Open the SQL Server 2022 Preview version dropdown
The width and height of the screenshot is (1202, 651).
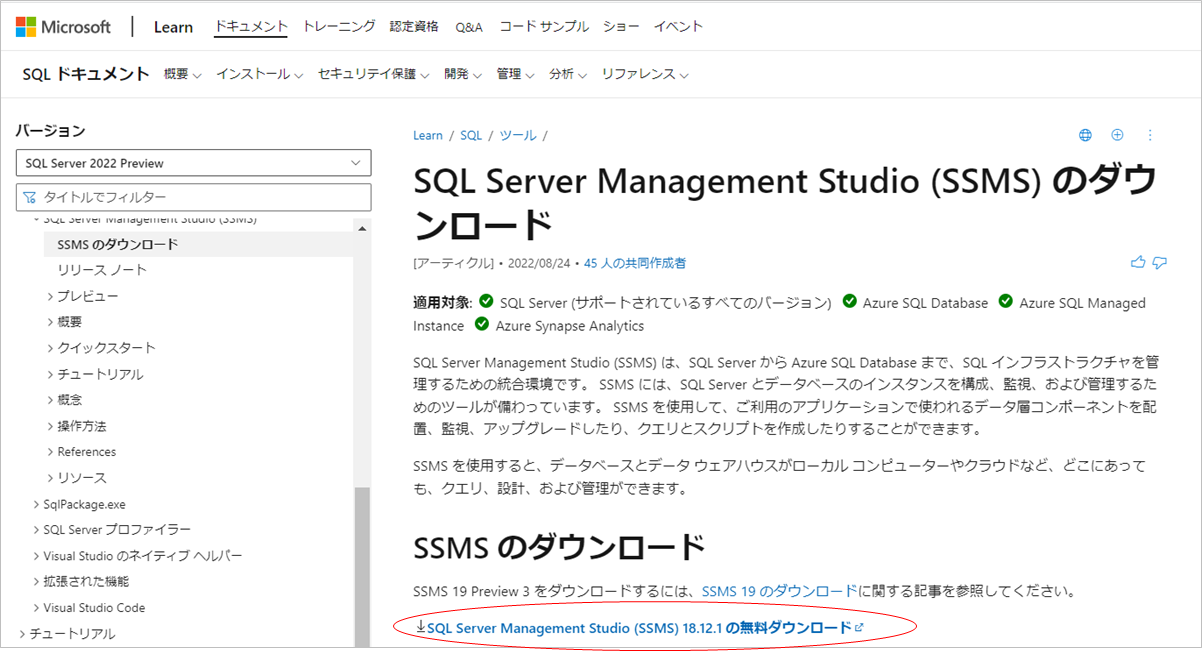[193, 162]
